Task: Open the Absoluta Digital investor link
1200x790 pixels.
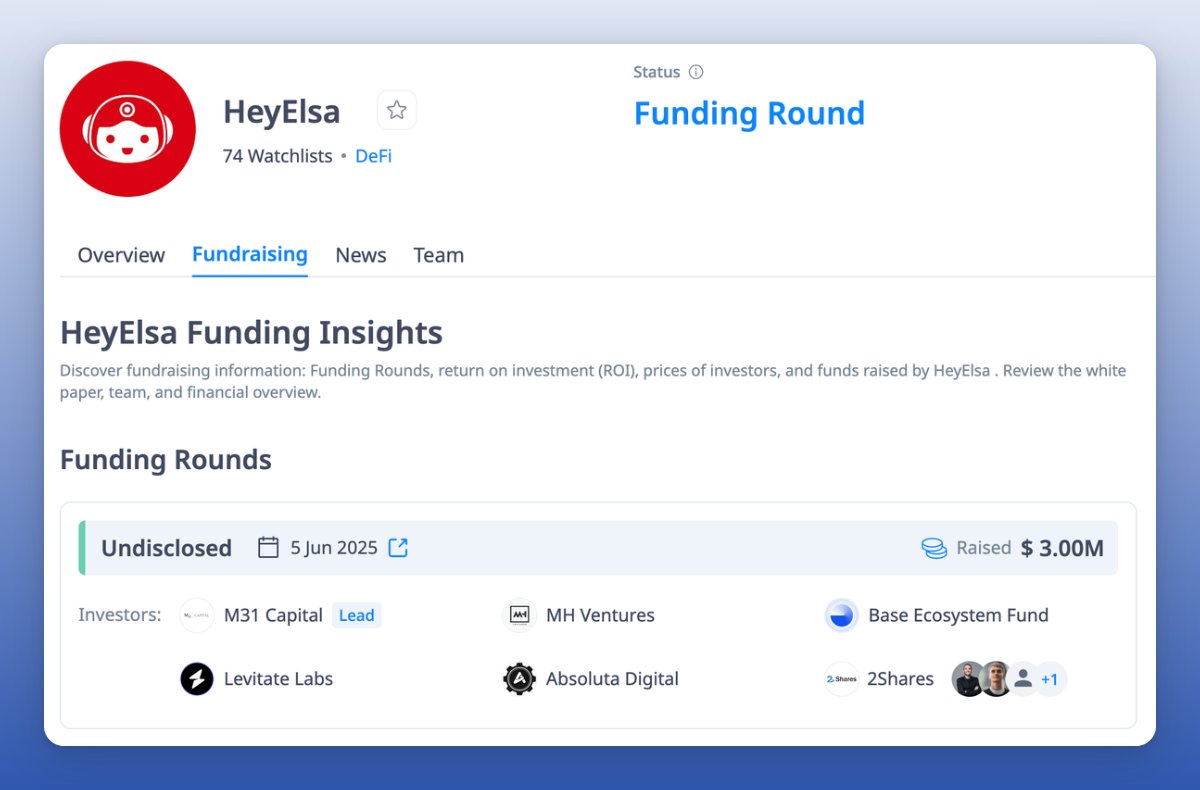Action: pos(612,679)
